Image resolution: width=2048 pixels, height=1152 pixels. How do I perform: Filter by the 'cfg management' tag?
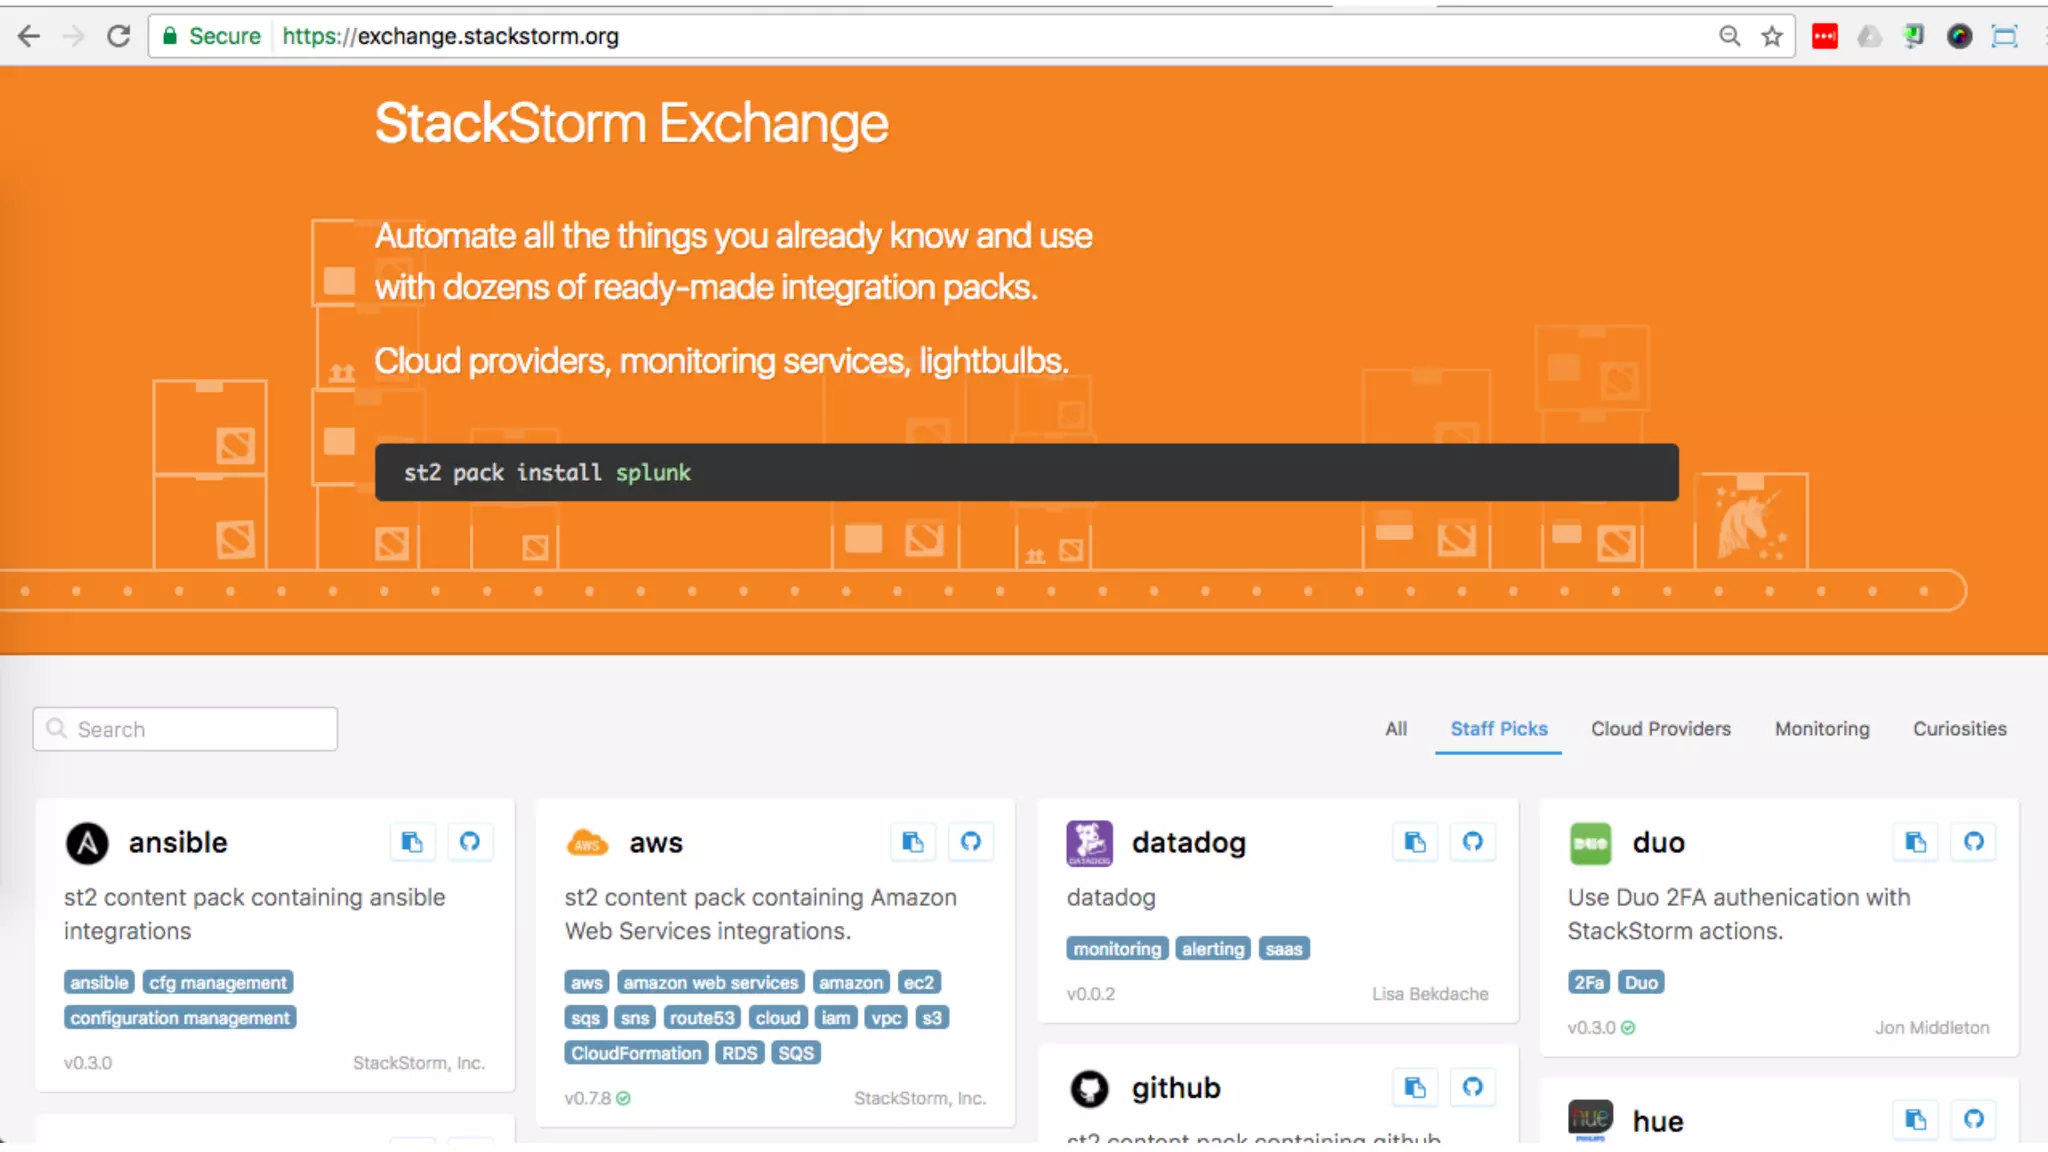click(x=218, y=982)
